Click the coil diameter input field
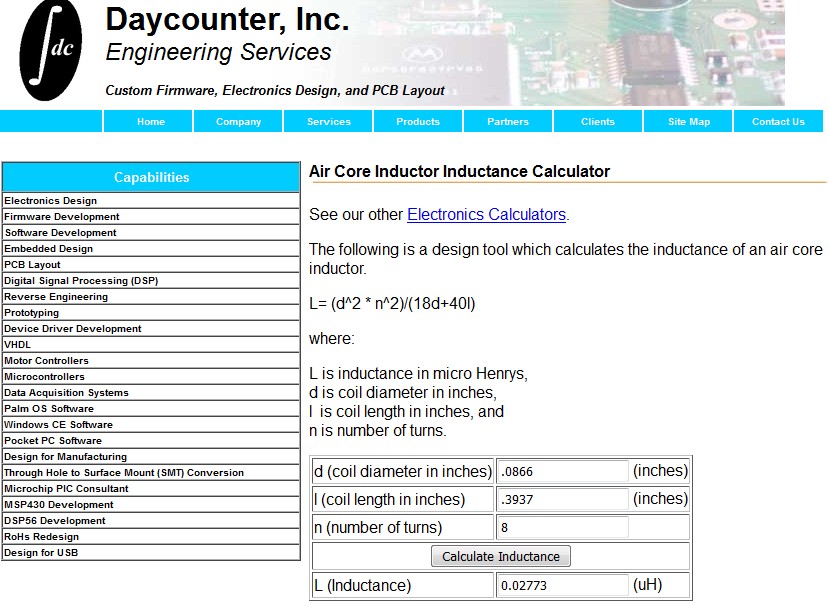Image resolution: width=830 pixels, height=609 pixels. pyautogui.click(x=560, y=471)
